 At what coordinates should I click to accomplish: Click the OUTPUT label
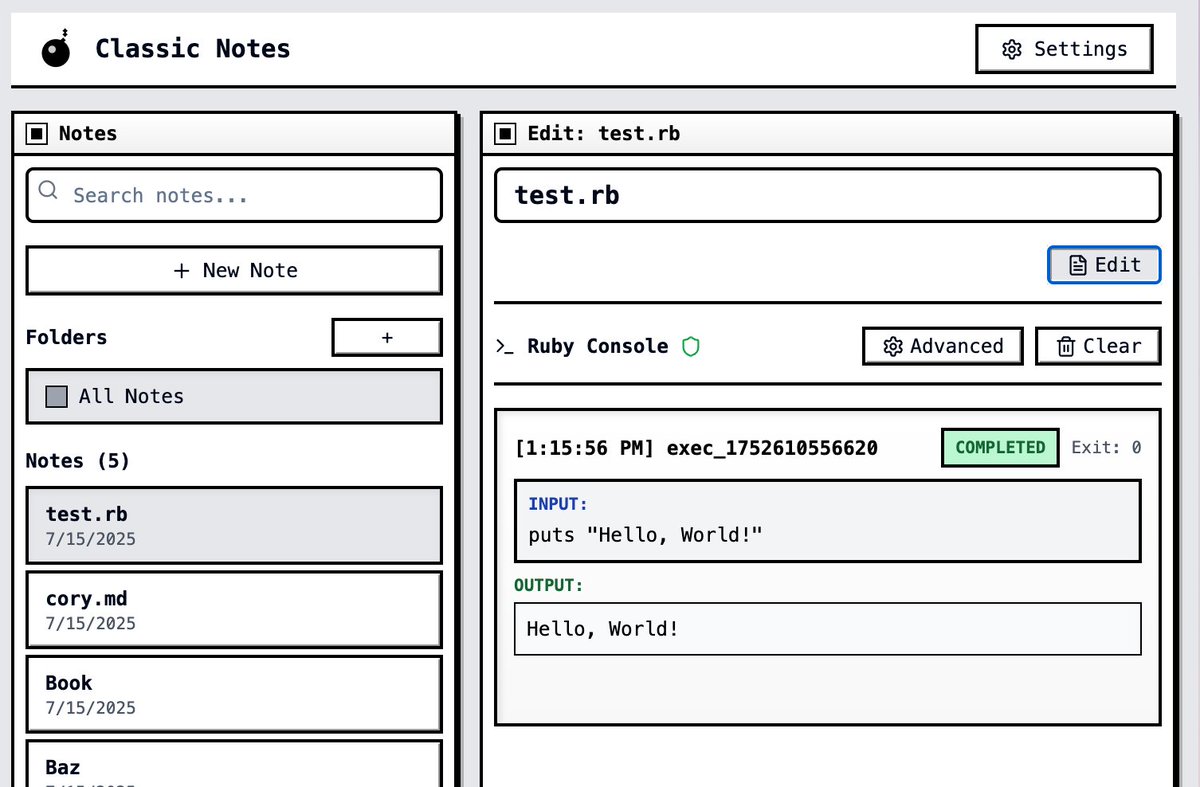(549, 584)
